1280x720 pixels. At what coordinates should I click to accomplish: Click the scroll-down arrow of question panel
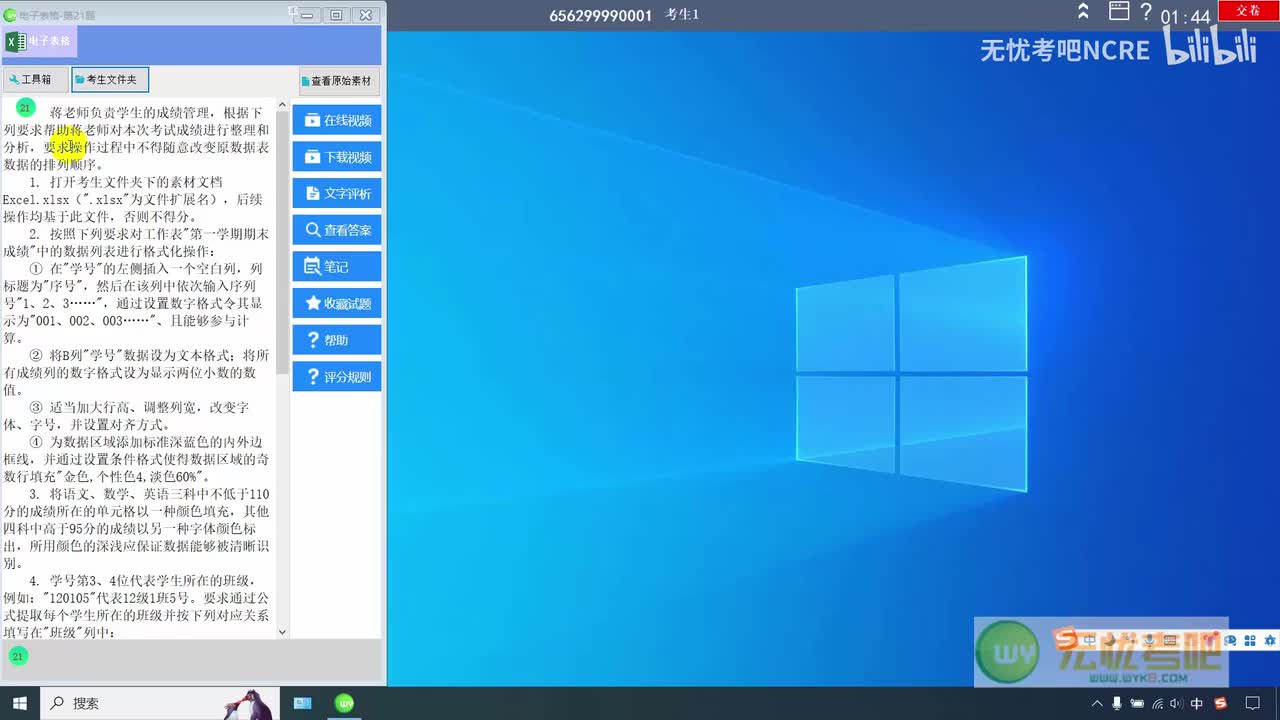(282, 631)
